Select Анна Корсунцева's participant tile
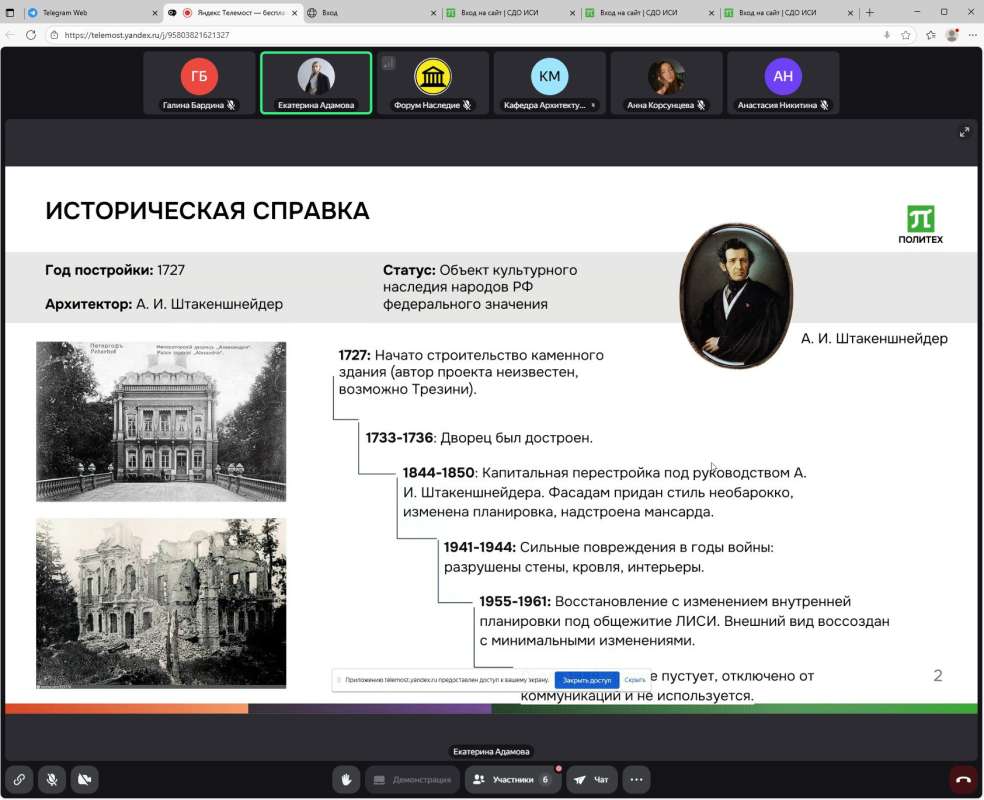984x800 pixels. point(666,83)
